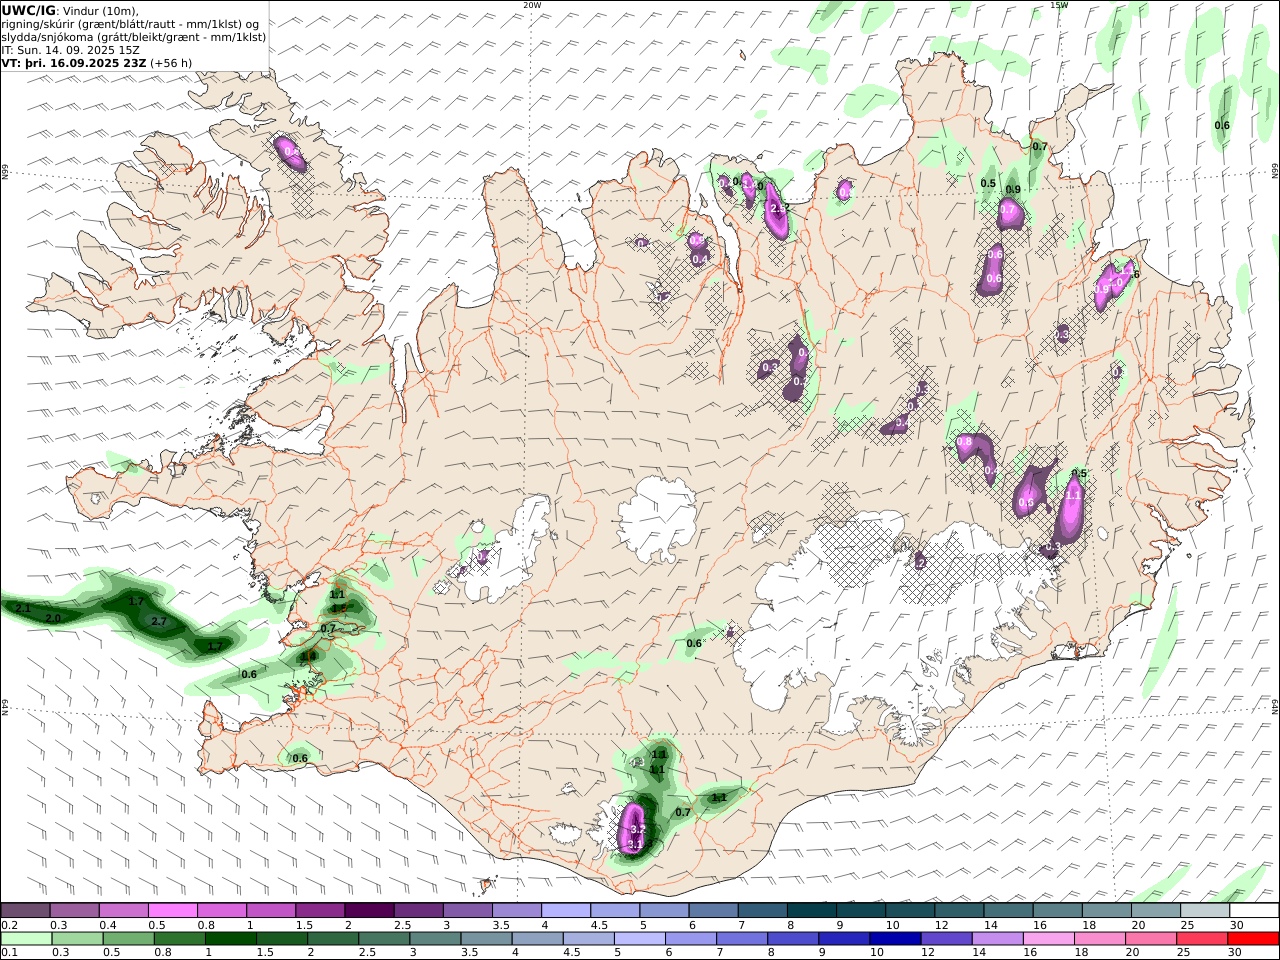Select the 12 mm teal snow legend swatch
Screen dimensions: 1280x960
pyautogui.click(x=959, y=911)
